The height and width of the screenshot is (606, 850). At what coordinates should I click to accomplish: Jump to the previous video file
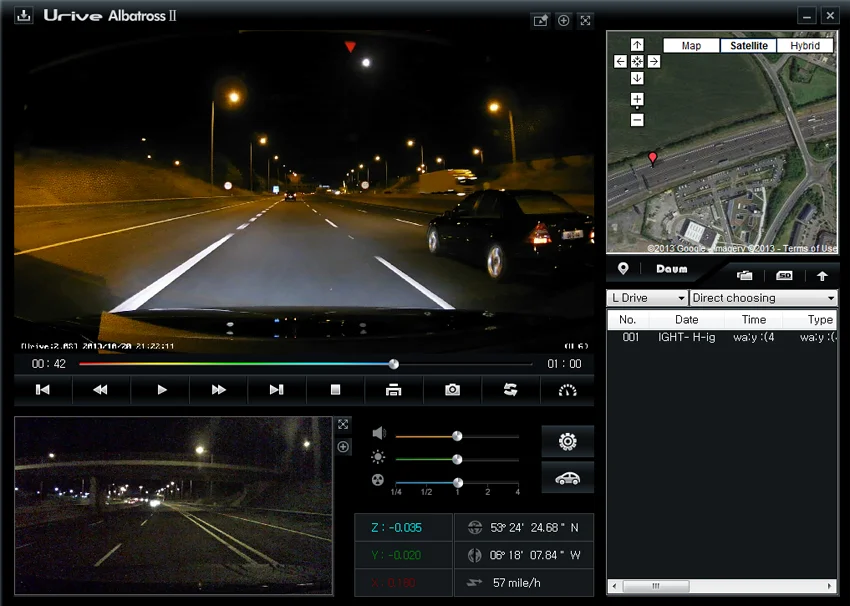tap(43, 390)
